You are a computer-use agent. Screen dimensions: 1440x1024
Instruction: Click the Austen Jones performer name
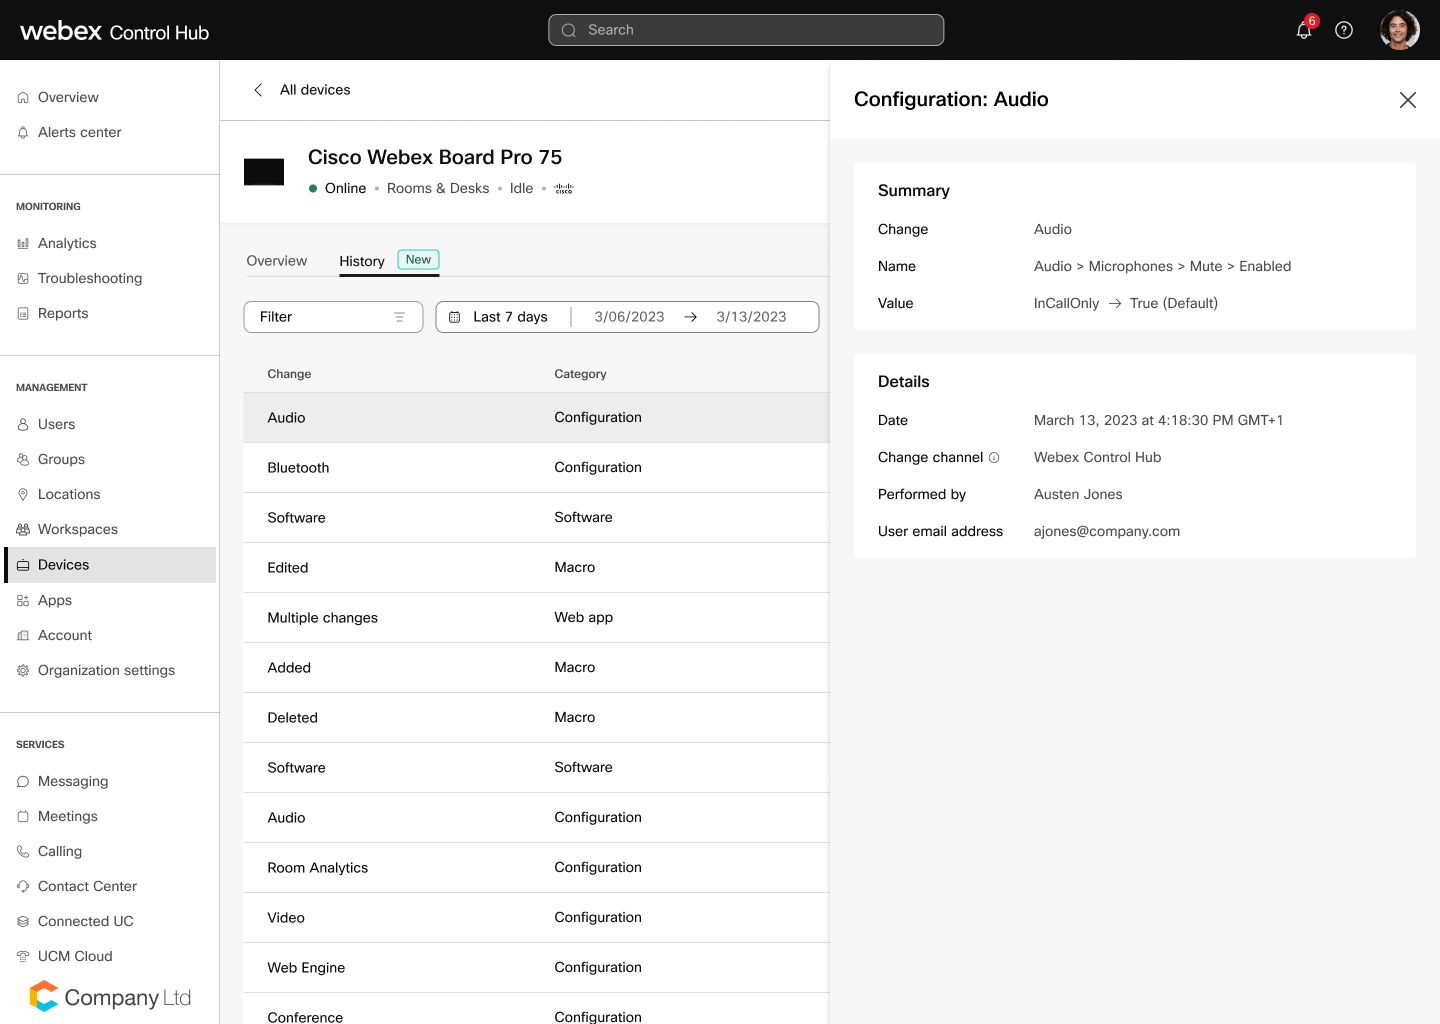(x=1078, y=495)
